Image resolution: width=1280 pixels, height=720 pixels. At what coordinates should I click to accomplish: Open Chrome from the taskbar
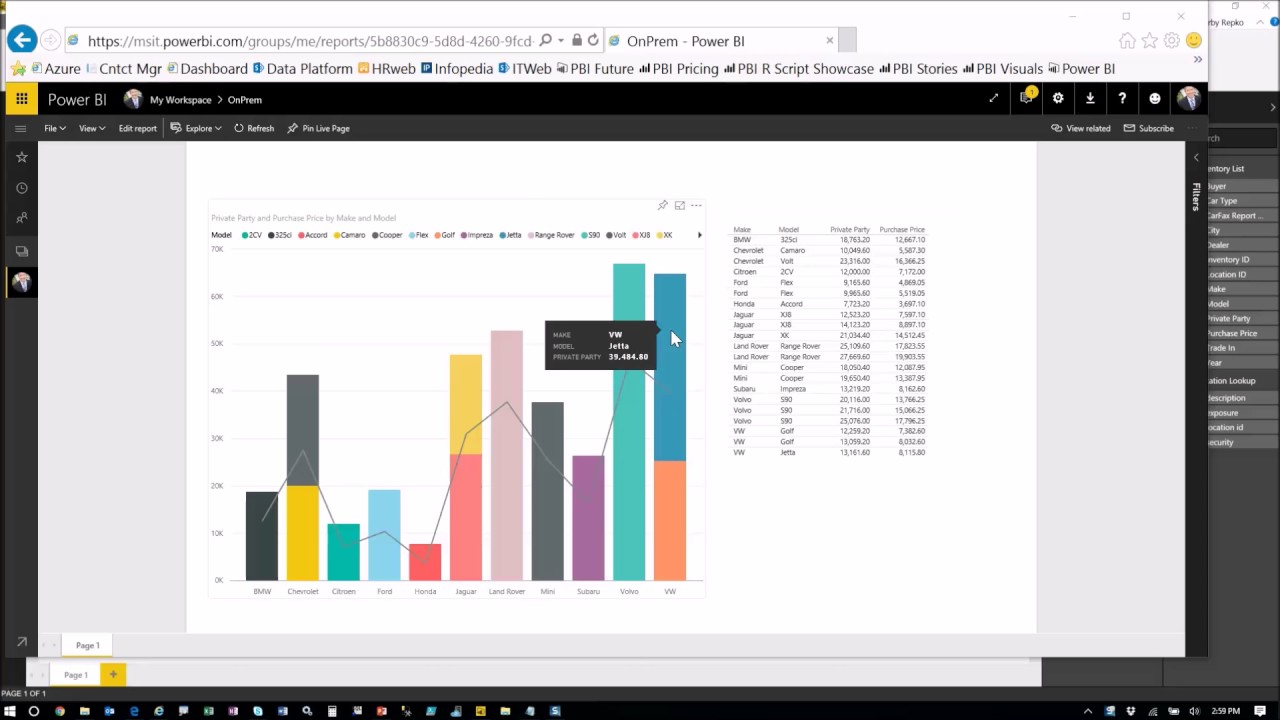[x=60, y=711]
